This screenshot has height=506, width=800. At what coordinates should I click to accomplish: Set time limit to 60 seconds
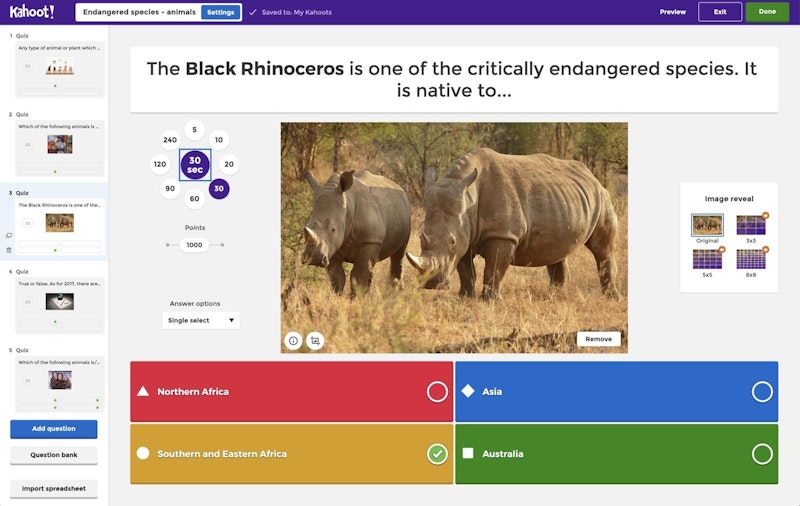click(x=194, y=198)
